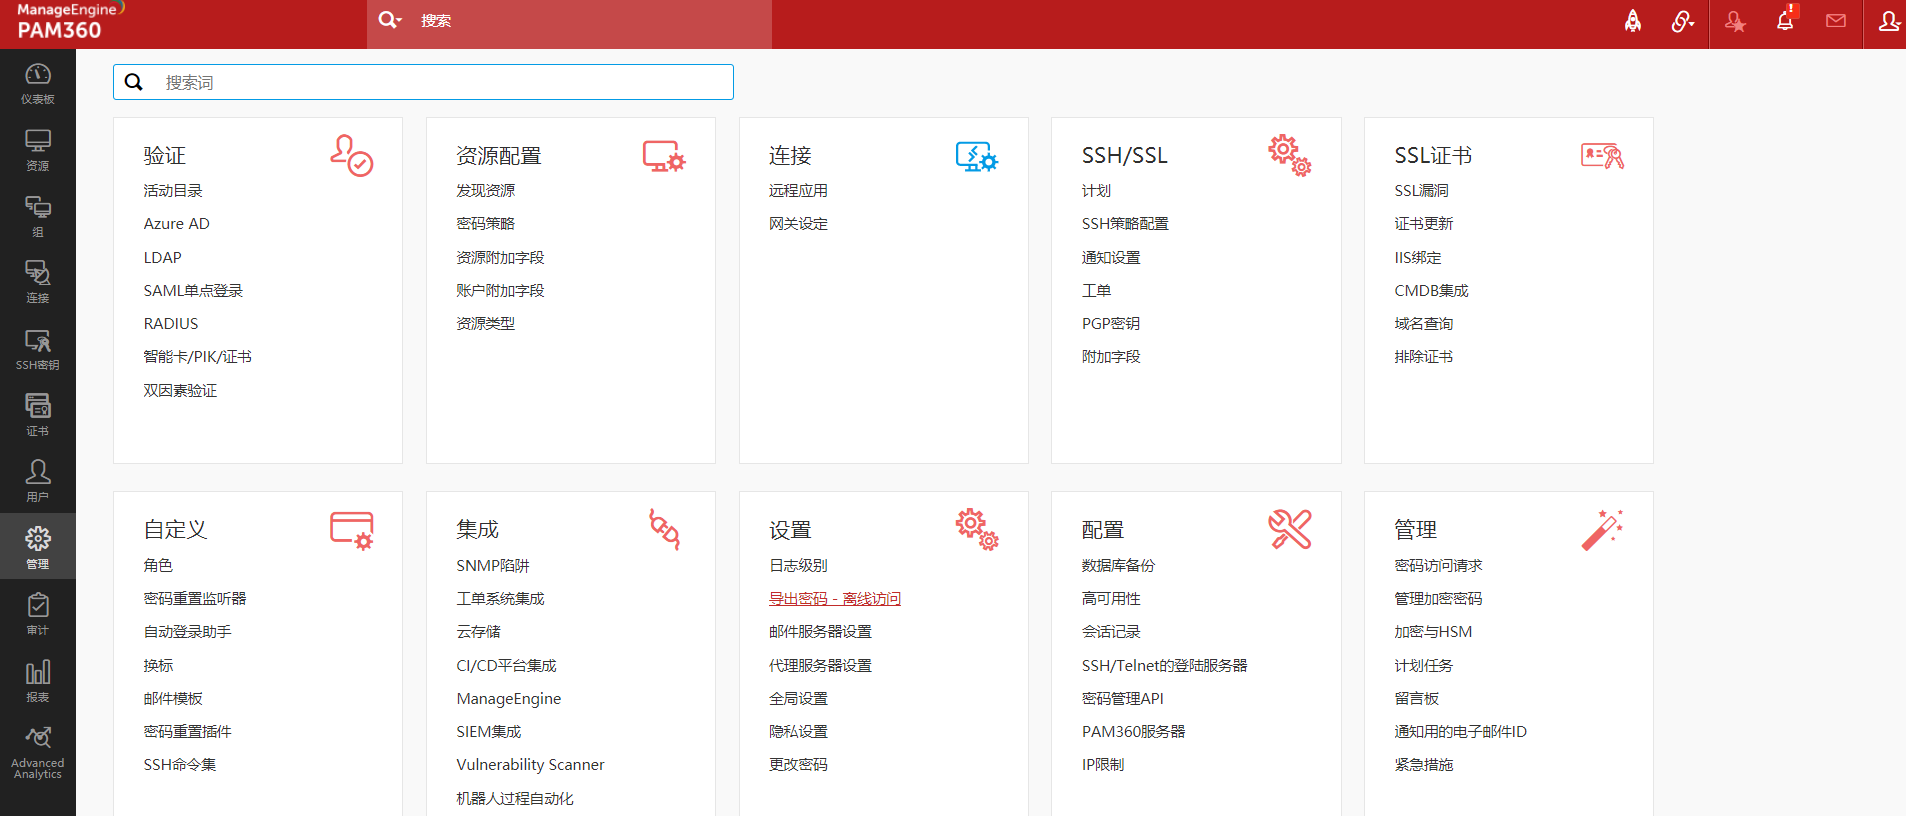
Task: Open 域名查询 link
Action: [x=1424, y=324]
